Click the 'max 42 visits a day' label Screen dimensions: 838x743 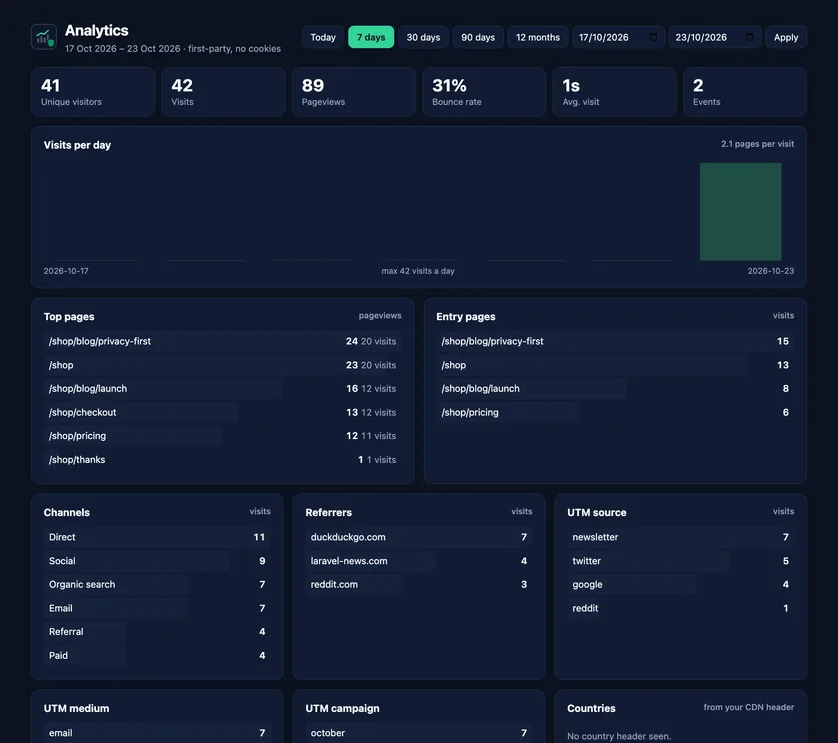tap(418, 271)
